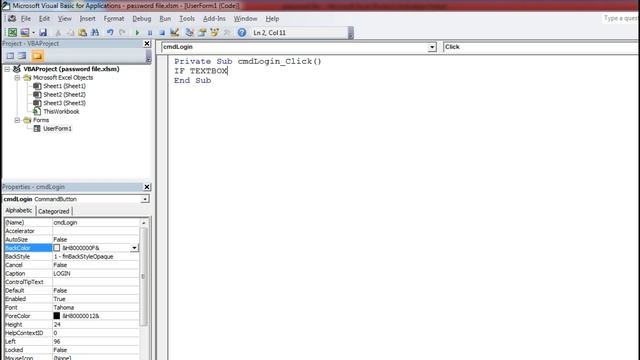Click the Find binoculars icon
Screen dimensions: 640x360
[x=95, y=33]
